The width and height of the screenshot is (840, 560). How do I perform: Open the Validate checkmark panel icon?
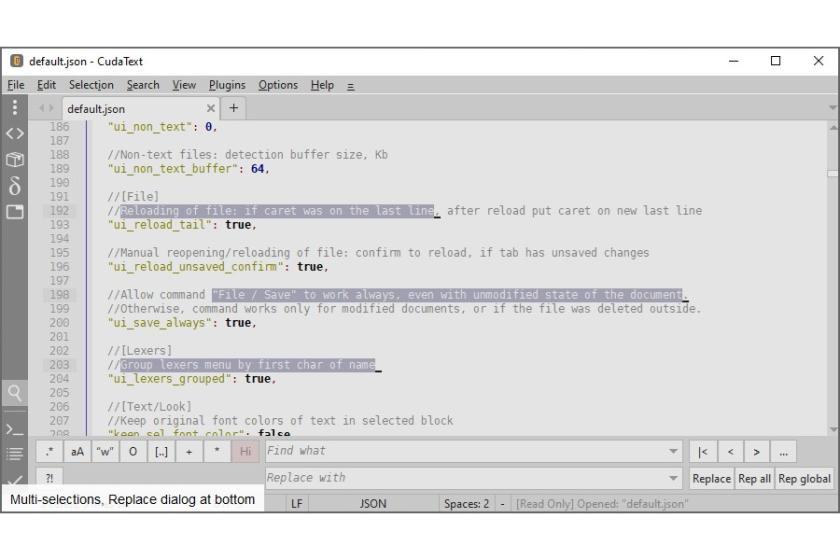(x=14, y=479)
